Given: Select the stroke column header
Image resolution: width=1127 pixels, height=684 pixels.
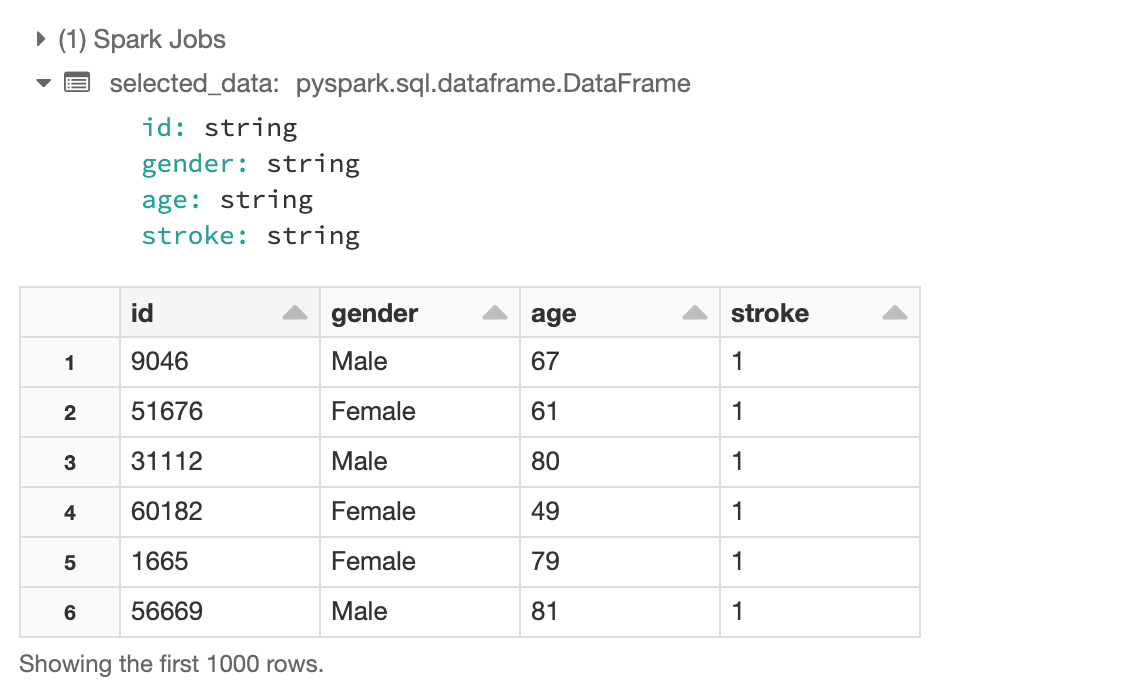Looking at the screenshot, I should [770, 312].
